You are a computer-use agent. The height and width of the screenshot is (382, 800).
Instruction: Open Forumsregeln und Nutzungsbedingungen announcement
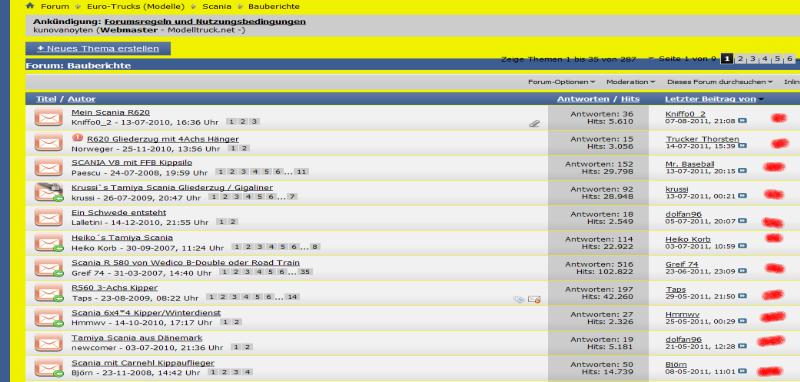(x=205, y=21)
